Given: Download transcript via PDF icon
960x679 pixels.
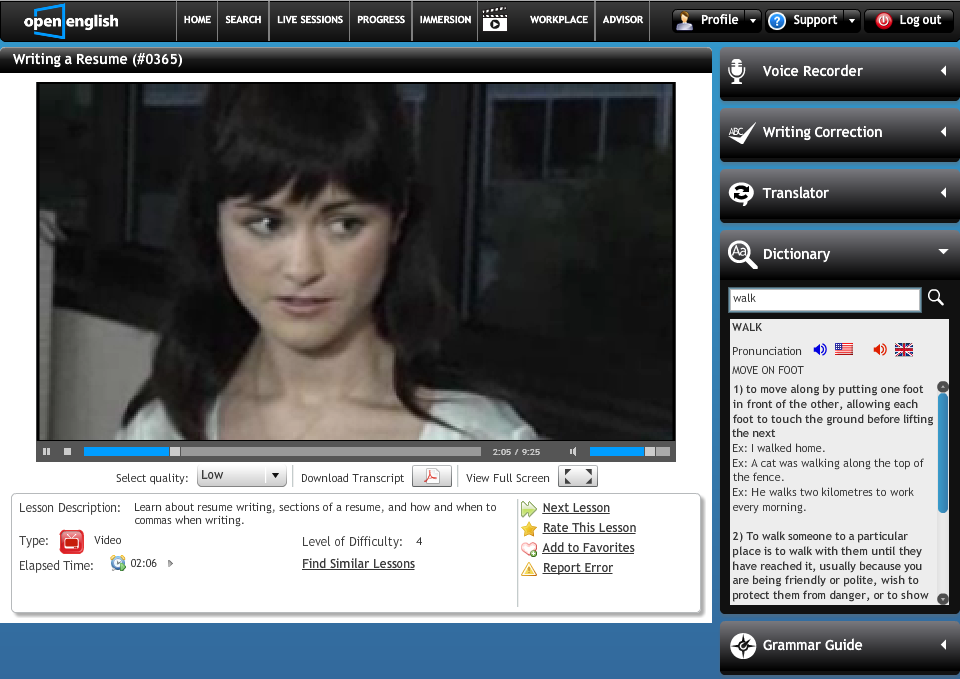Looking at the screenshot, I should (x=431, y=477).
